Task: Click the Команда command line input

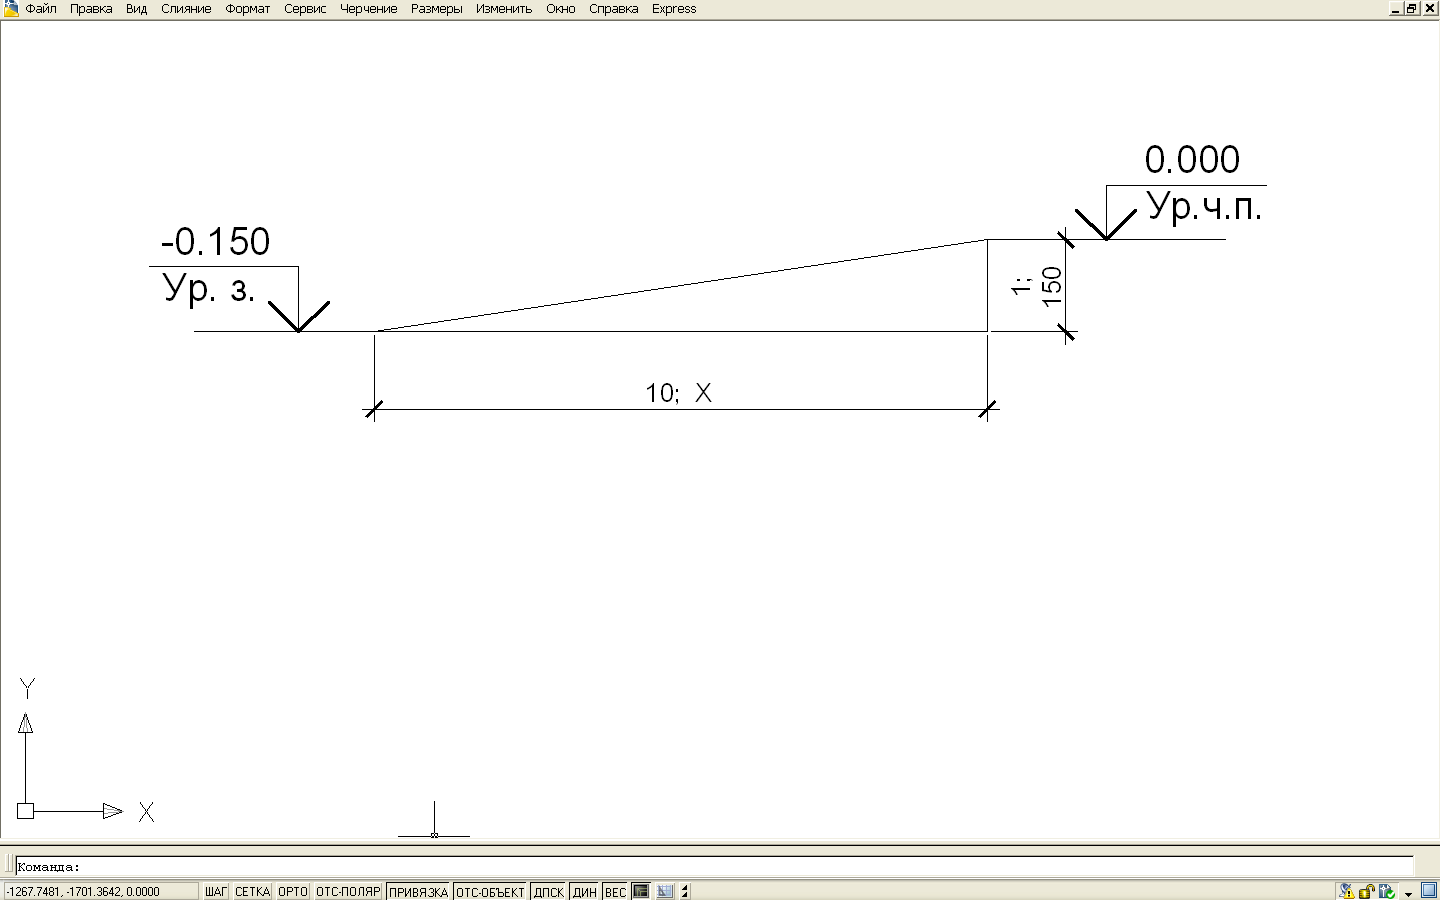Action: tap(714, 867)
